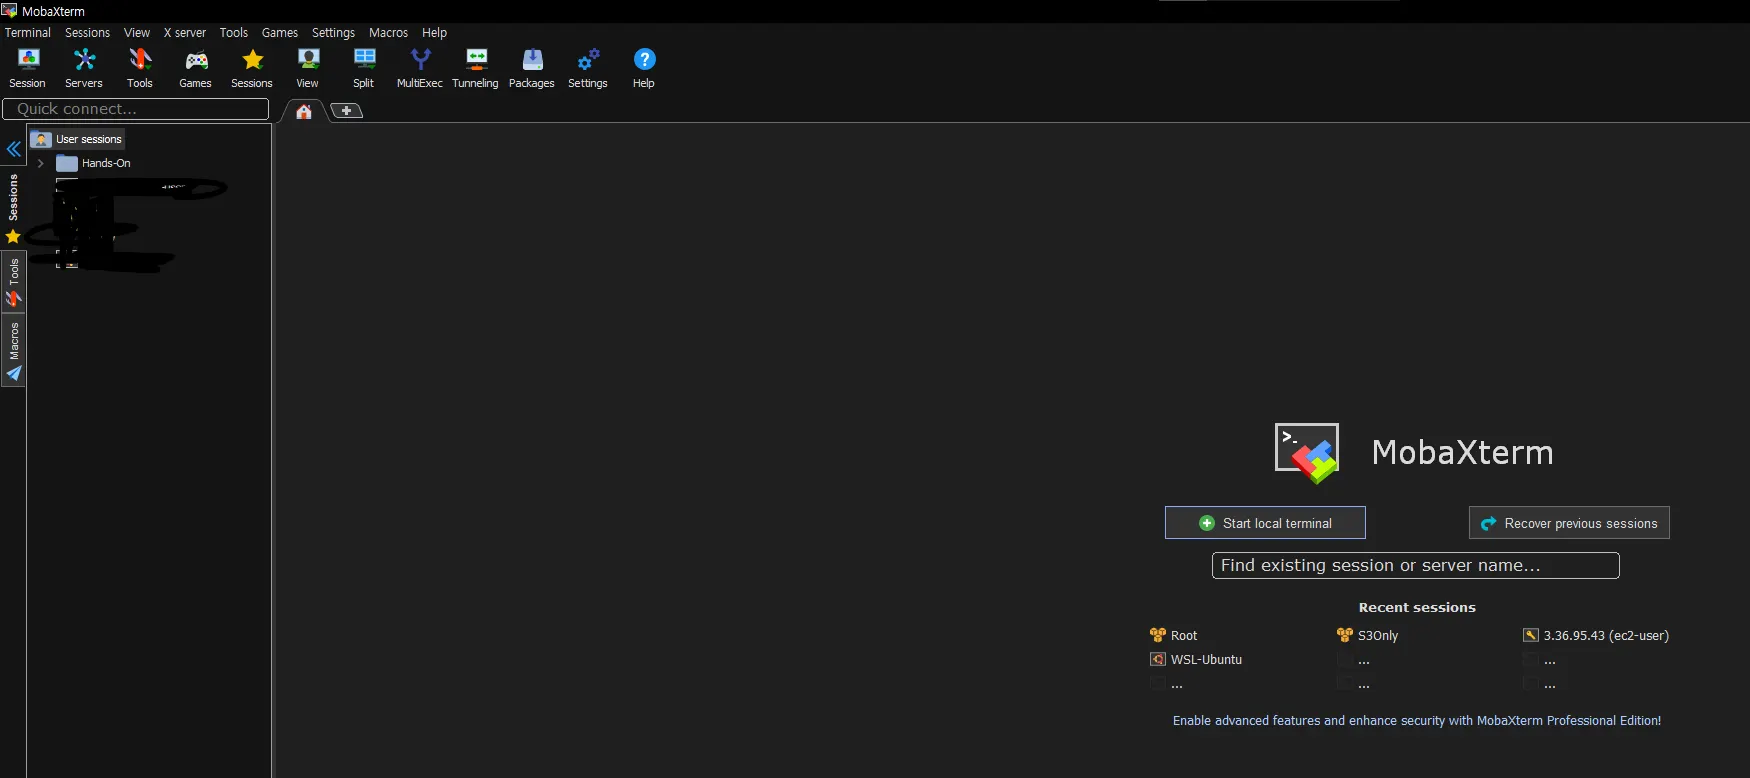Enable the MultiExec toolbar icon
This screenshot has height=778, width=1750.
point(420,69)
